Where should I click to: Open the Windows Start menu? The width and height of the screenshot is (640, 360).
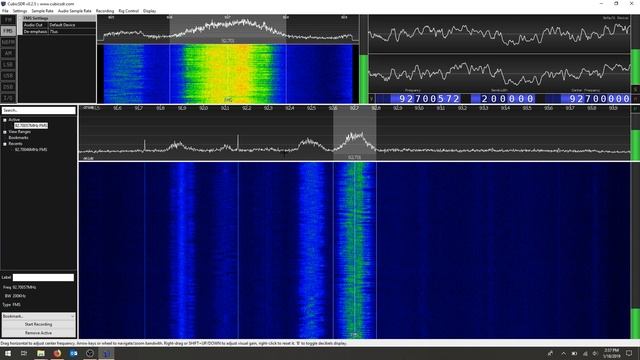(7, 353)
